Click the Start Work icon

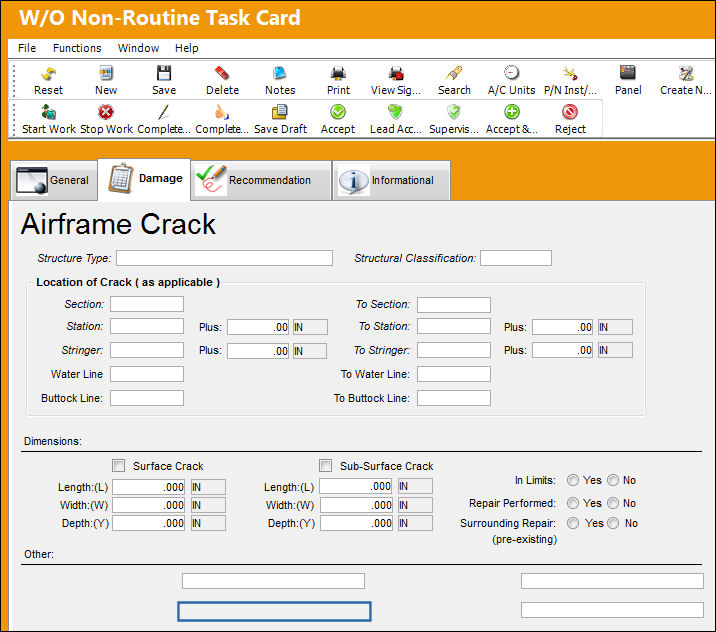pyautogui.click(x=48, y=112)
